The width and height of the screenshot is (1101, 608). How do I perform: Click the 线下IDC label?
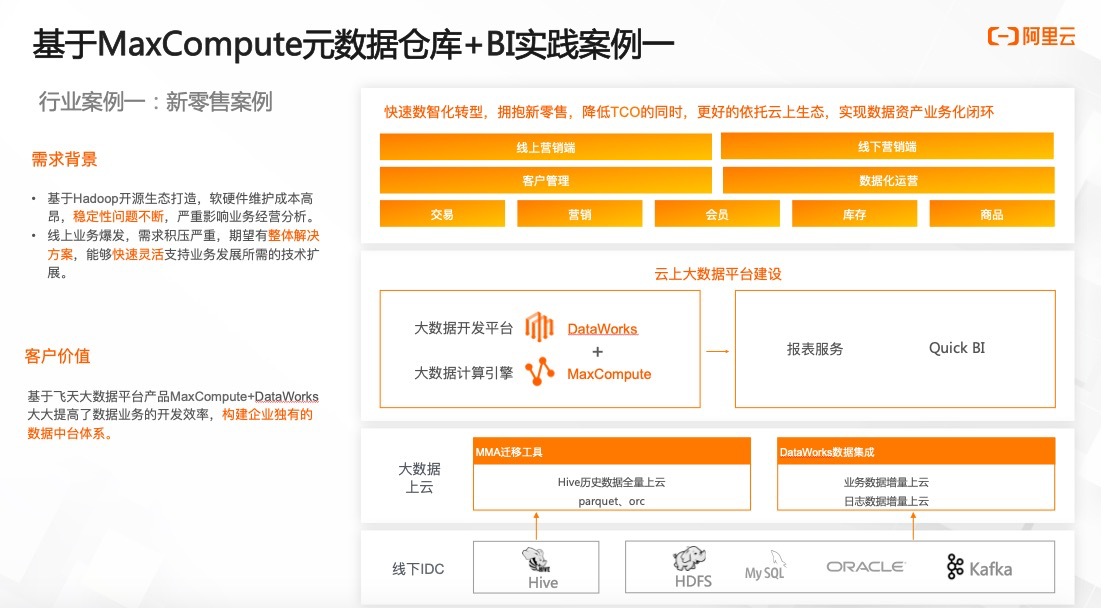click(418, 569)
